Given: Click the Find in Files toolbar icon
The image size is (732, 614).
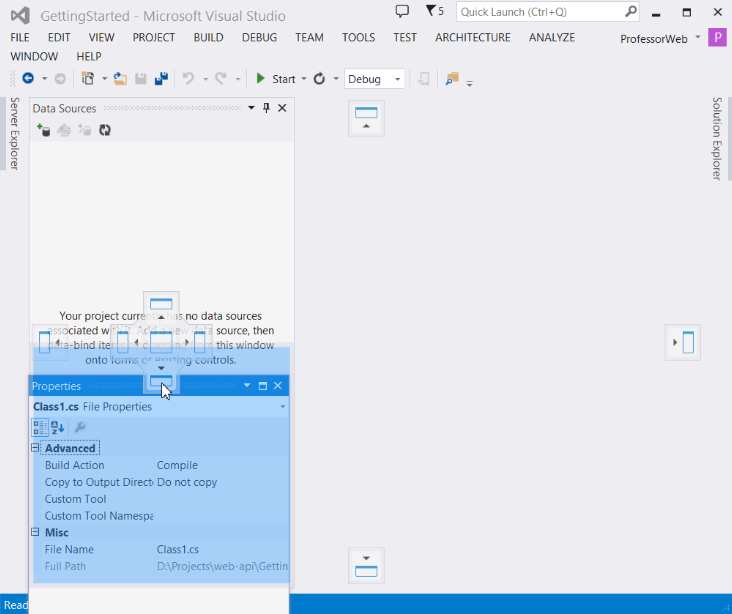Looking at the screenshot, I should coord(452,78).
